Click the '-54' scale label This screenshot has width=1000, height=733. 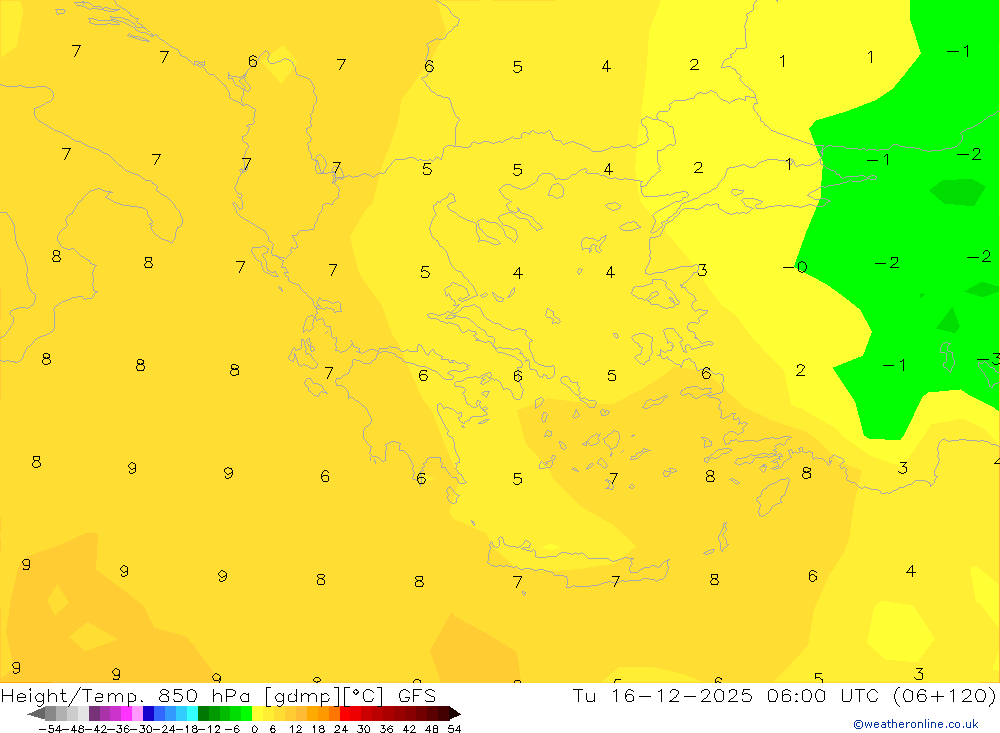point(50,729)
